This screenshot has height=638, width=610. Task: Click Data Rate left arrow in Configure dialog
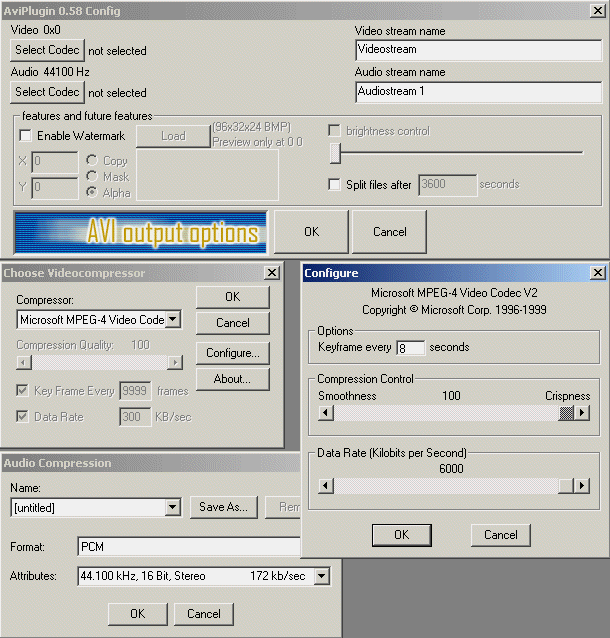326,486
